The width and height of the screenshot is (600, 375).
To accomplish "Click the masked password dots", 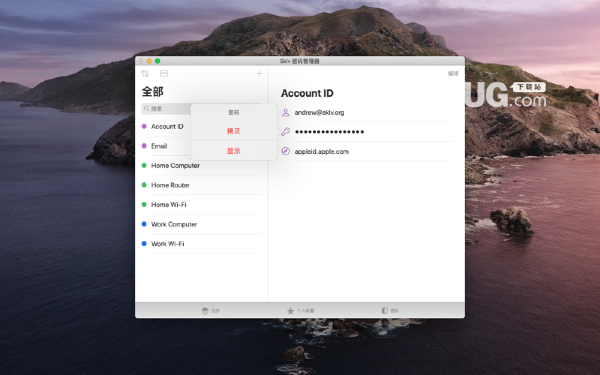I will coord(329,132).
